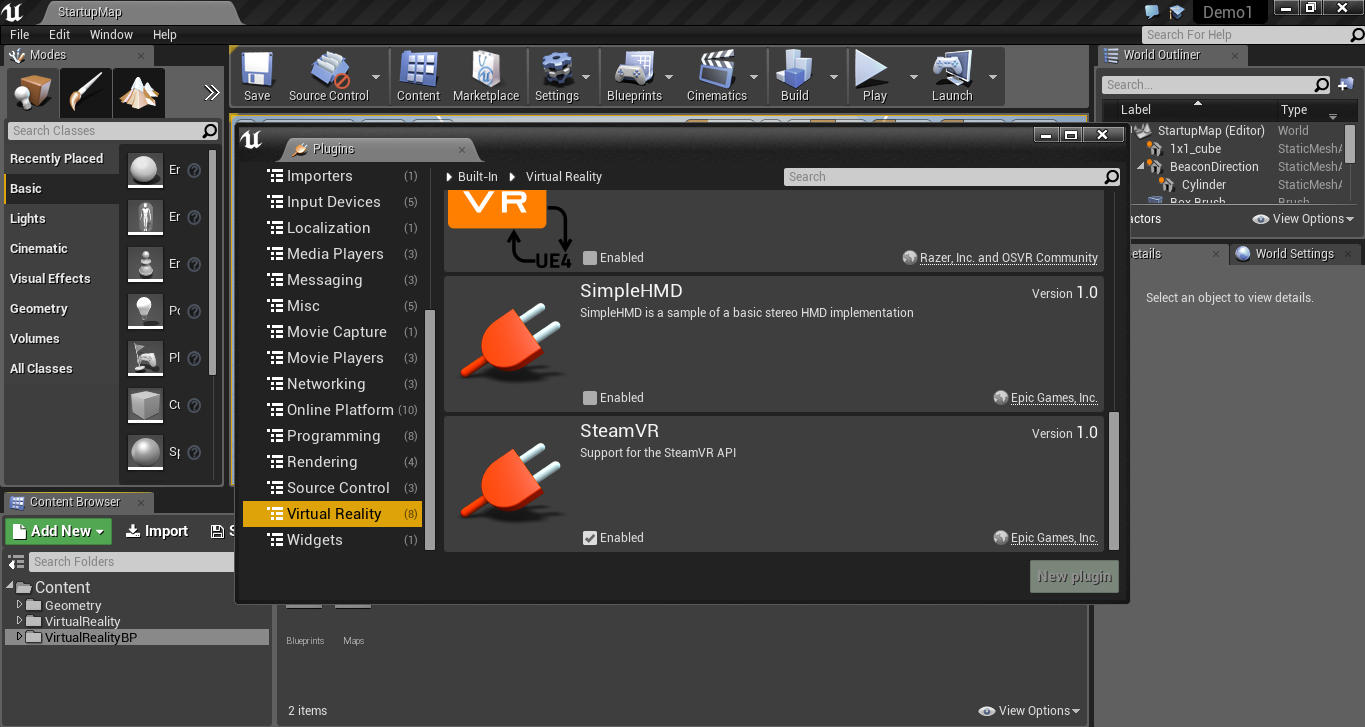1365x727 pixels.
Task: Open Cinematics in the toolbar
Action: (x=716, y=76)
